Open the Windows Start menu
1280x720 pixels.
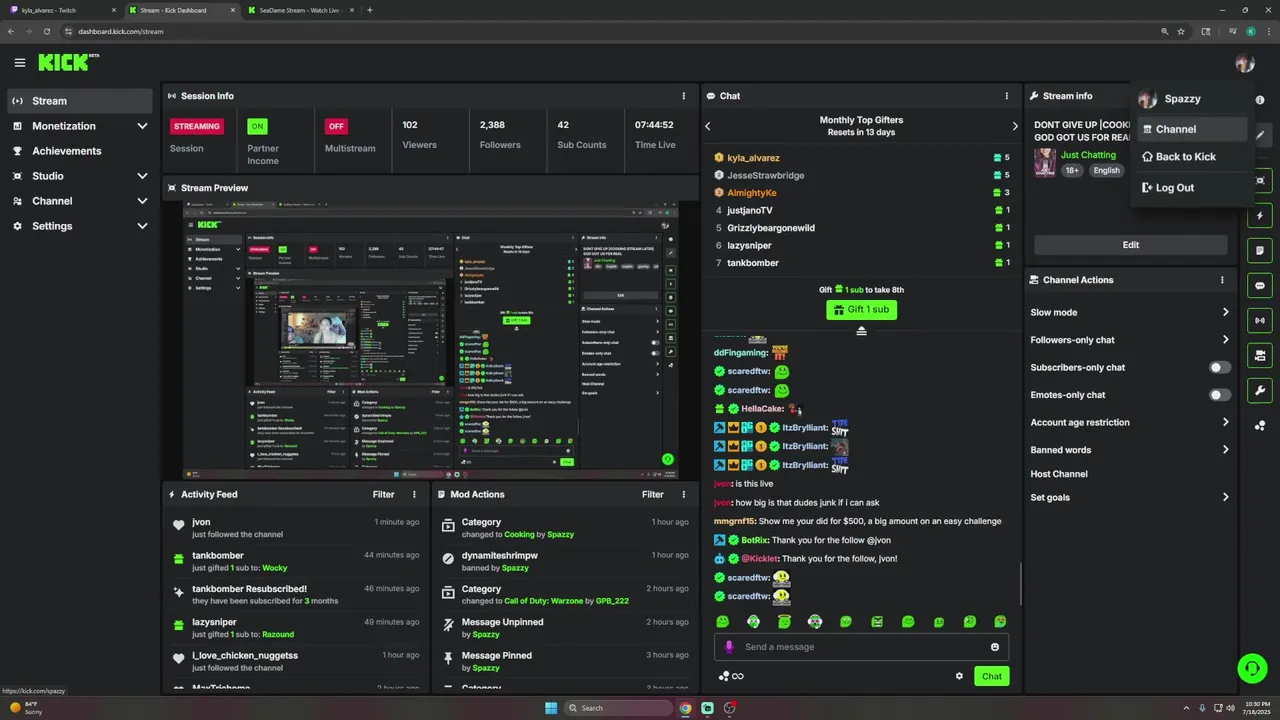[x=551, y=708]
